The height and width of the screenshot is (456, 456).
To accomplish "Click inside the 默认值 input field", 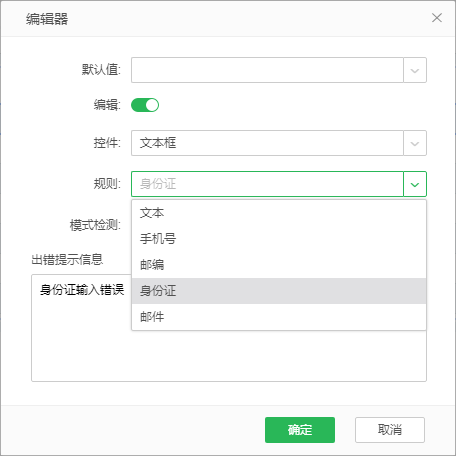I will tap(267, 70).
